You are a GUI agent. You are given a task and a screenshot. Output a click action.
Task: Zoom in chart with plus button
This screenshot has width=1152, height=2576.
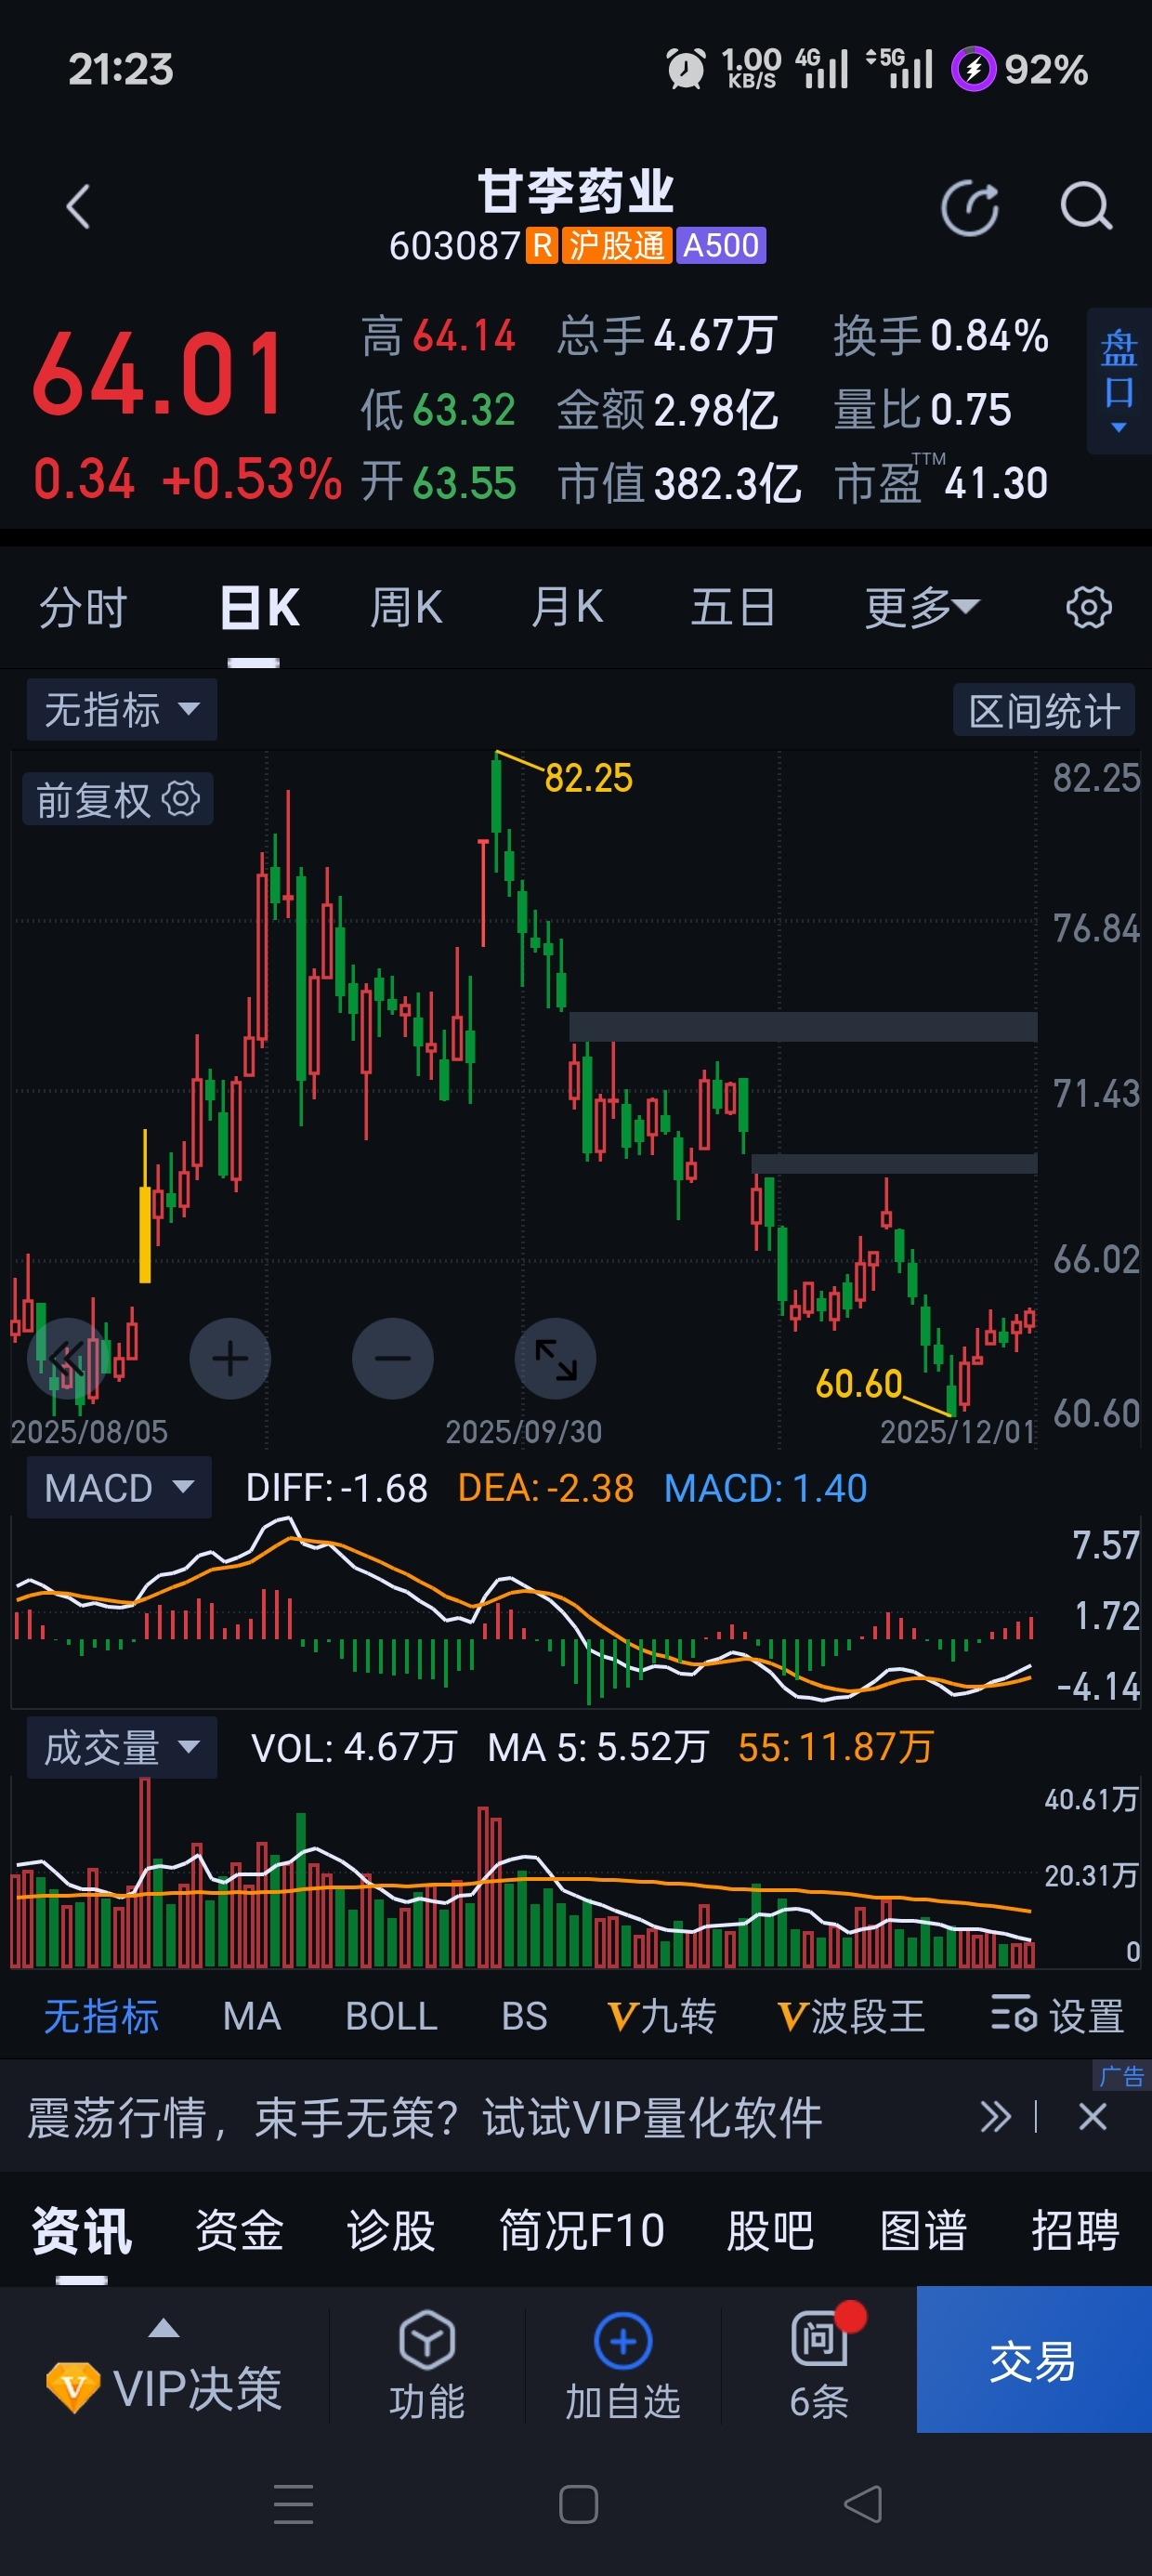click(x=230, y=1358)
